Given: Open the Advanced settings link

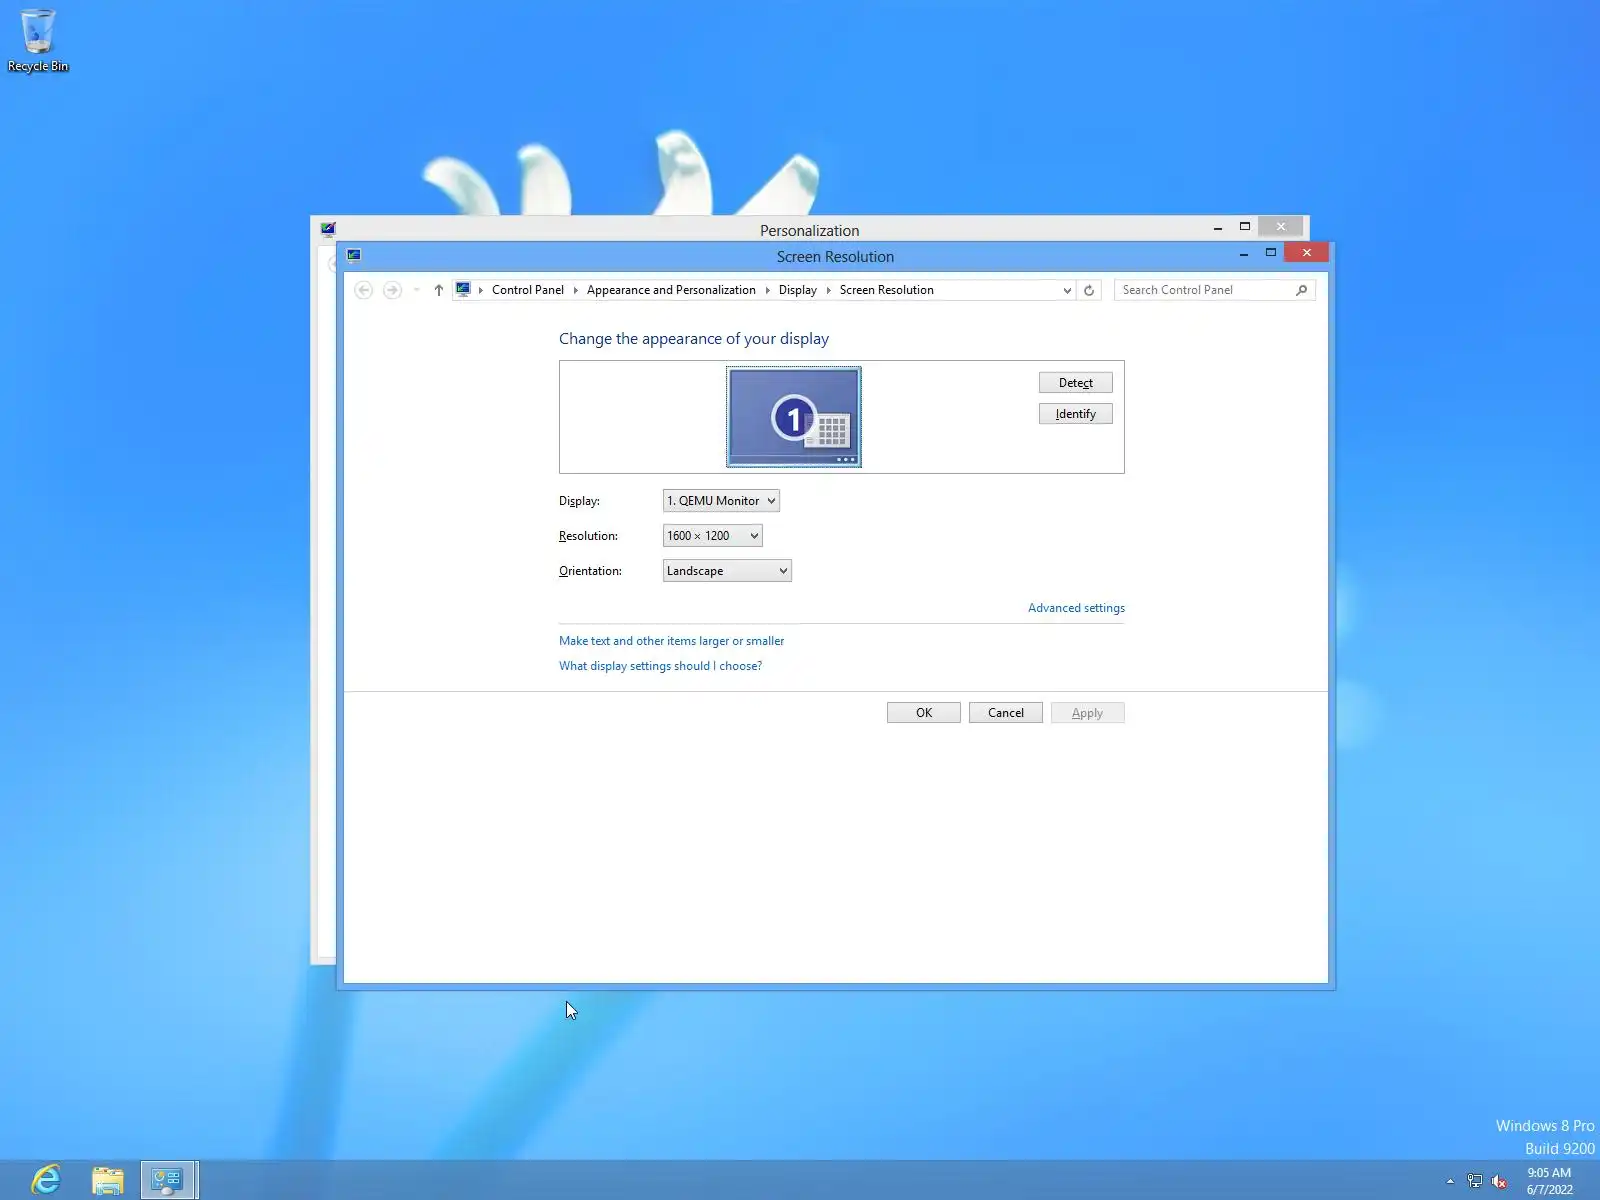Looking at the screenshot, I should 1076,608.
